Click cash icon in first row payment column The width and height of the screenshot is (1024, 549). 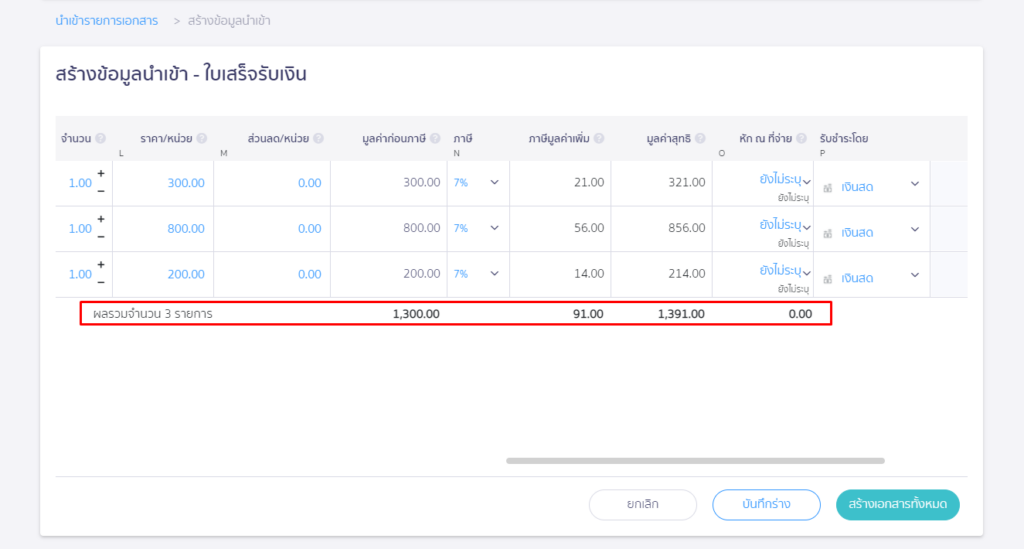coord(827,187)
